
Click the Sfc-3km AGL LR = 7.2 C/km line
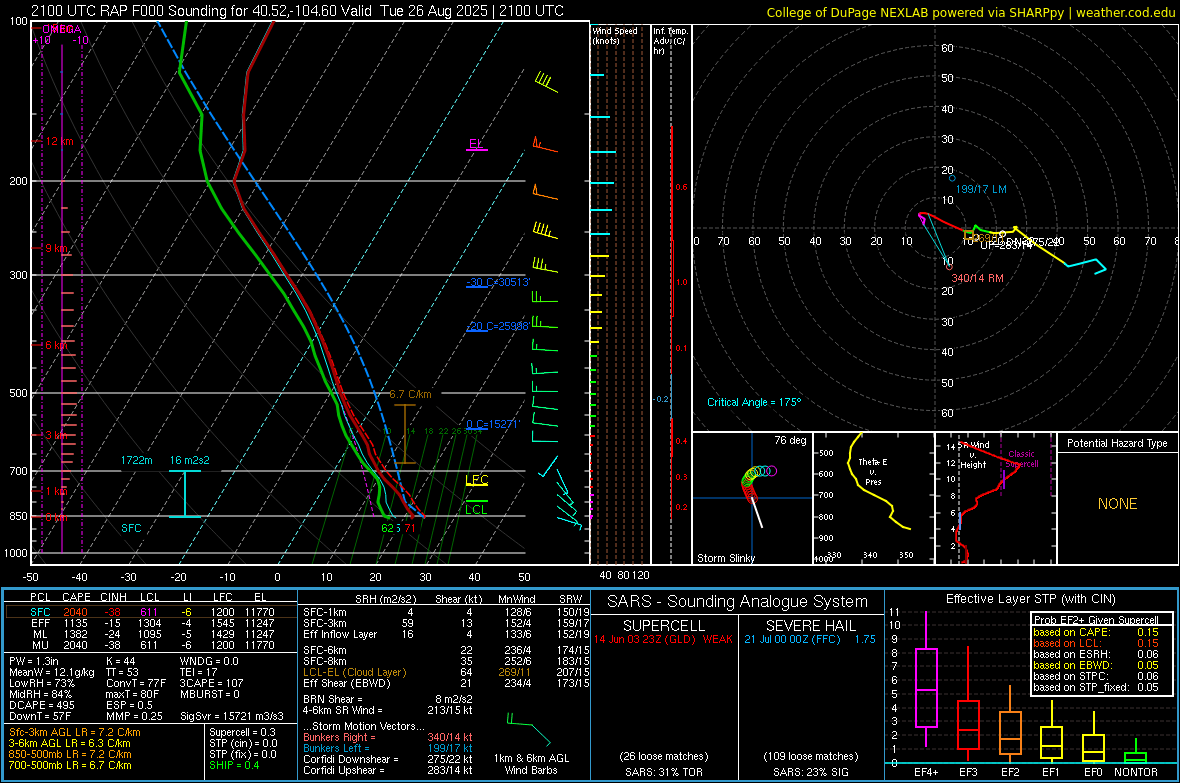click(75, 732)
